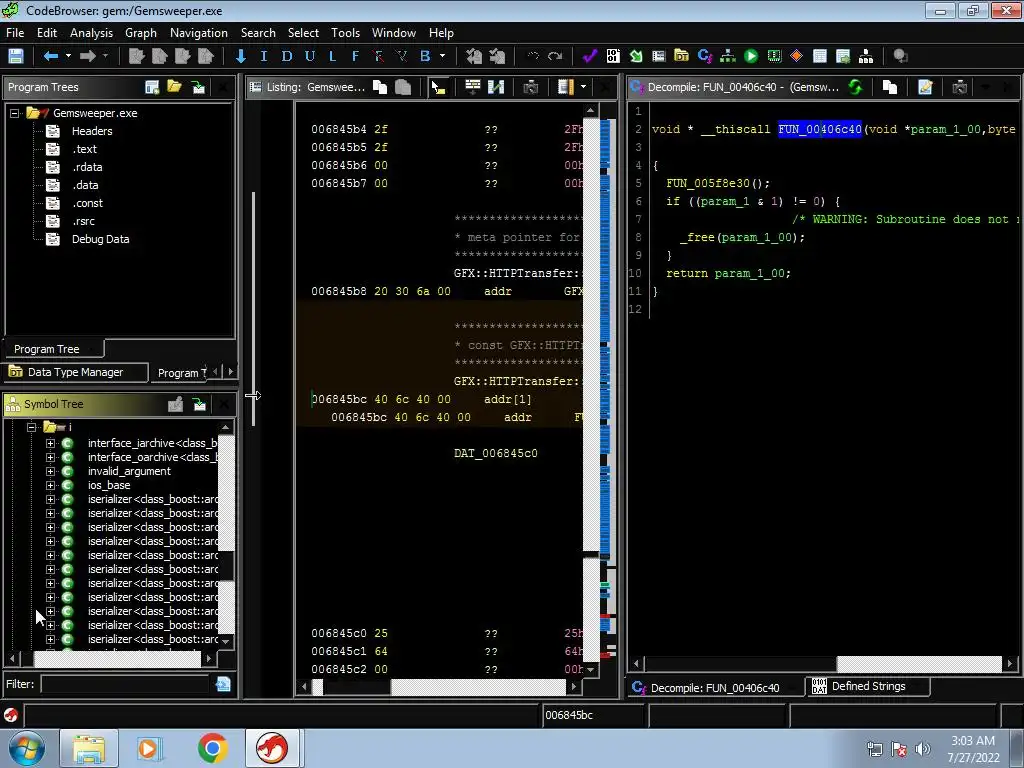The height and width of the screenshot is (768, 1024).
Task: Toggle navigation by Data (D) icon
Action: 287,56
